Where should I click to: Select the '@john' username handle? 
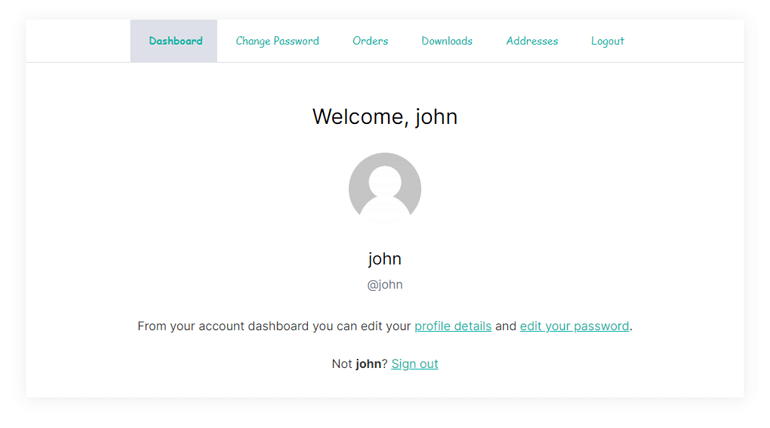(385, 285)
